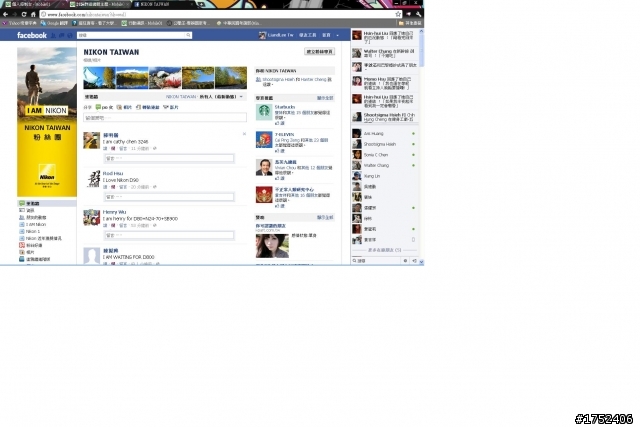
Task: Click the chat sidebar search field
Action: point(378,260)
